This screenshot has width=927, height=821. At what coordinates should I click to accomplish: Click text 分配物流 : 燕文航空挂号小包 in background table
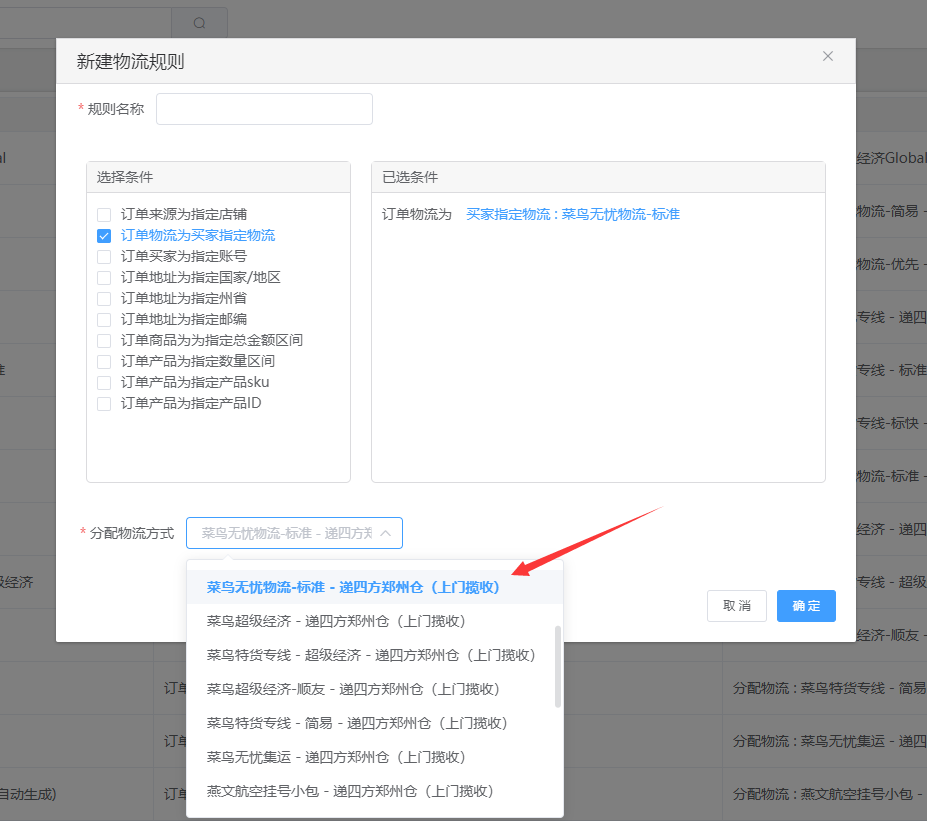(x=829, y=794)
